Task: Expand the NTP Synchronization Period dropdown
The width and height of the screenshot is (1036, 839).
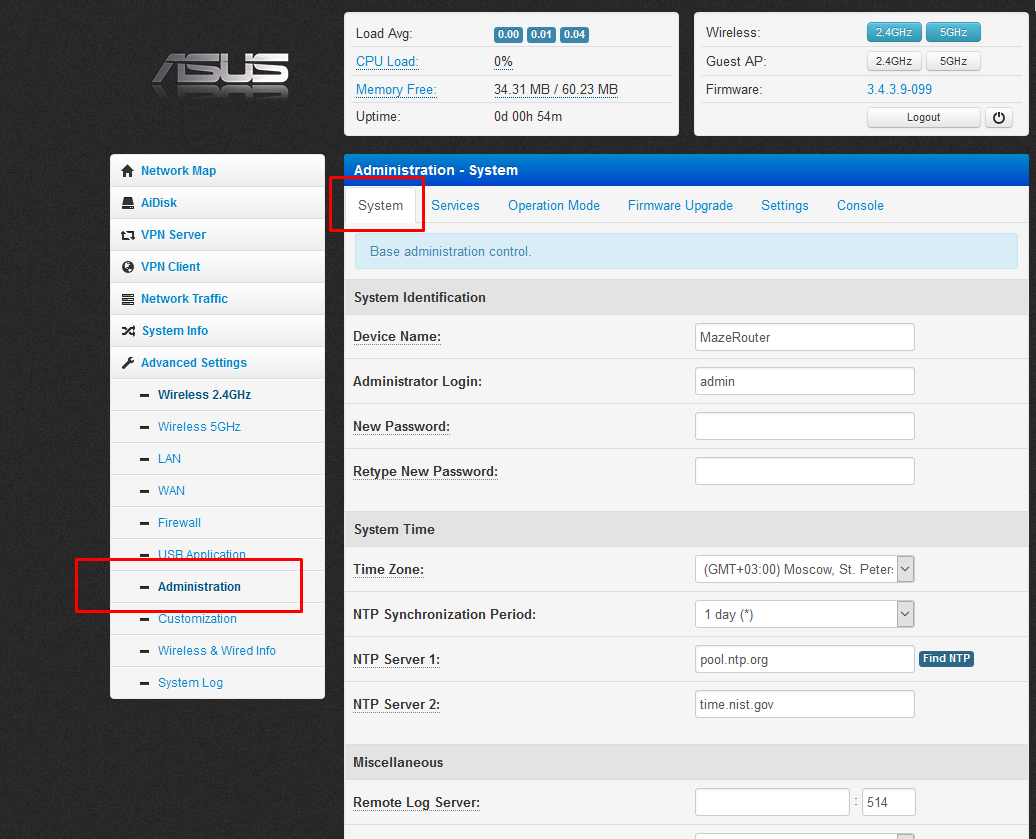Action: pos(804,614)
